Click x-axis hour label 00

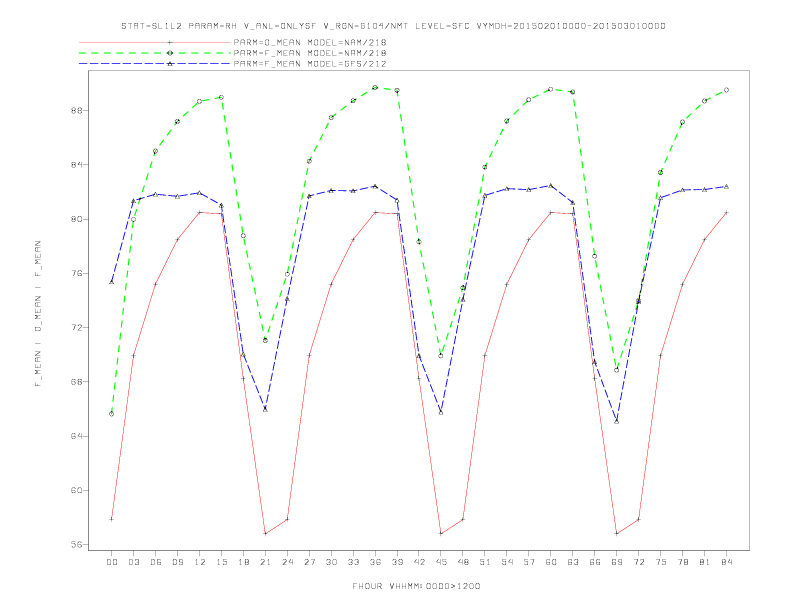tap(112, 562)
